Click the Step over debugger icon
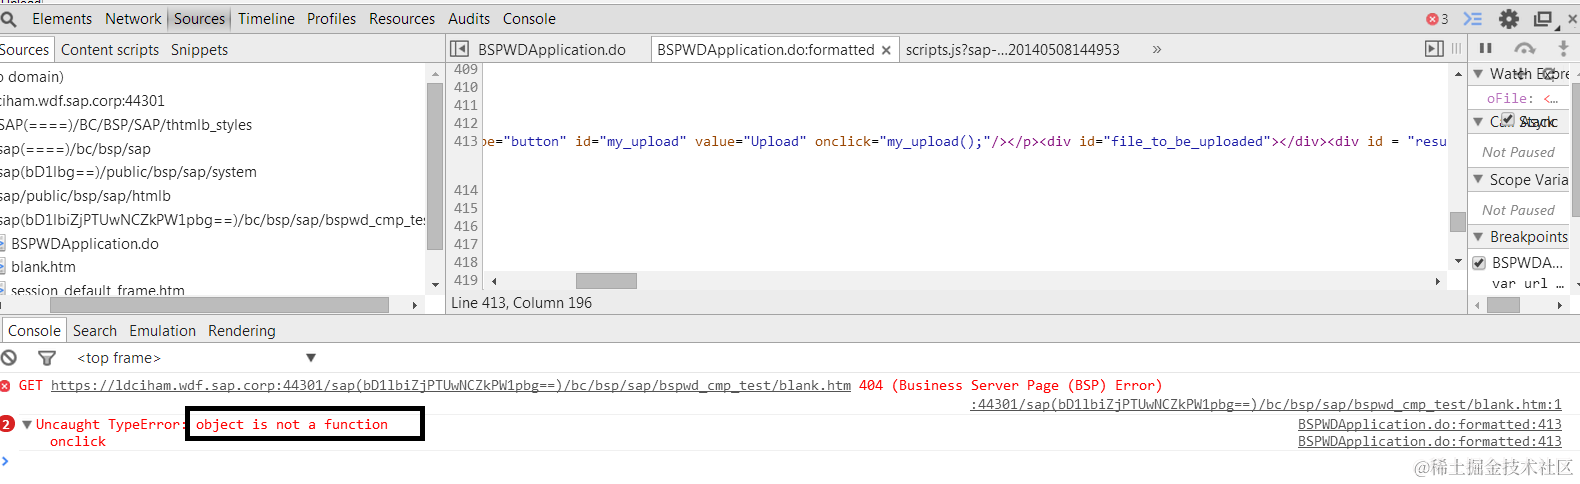 pos(1525,48)
